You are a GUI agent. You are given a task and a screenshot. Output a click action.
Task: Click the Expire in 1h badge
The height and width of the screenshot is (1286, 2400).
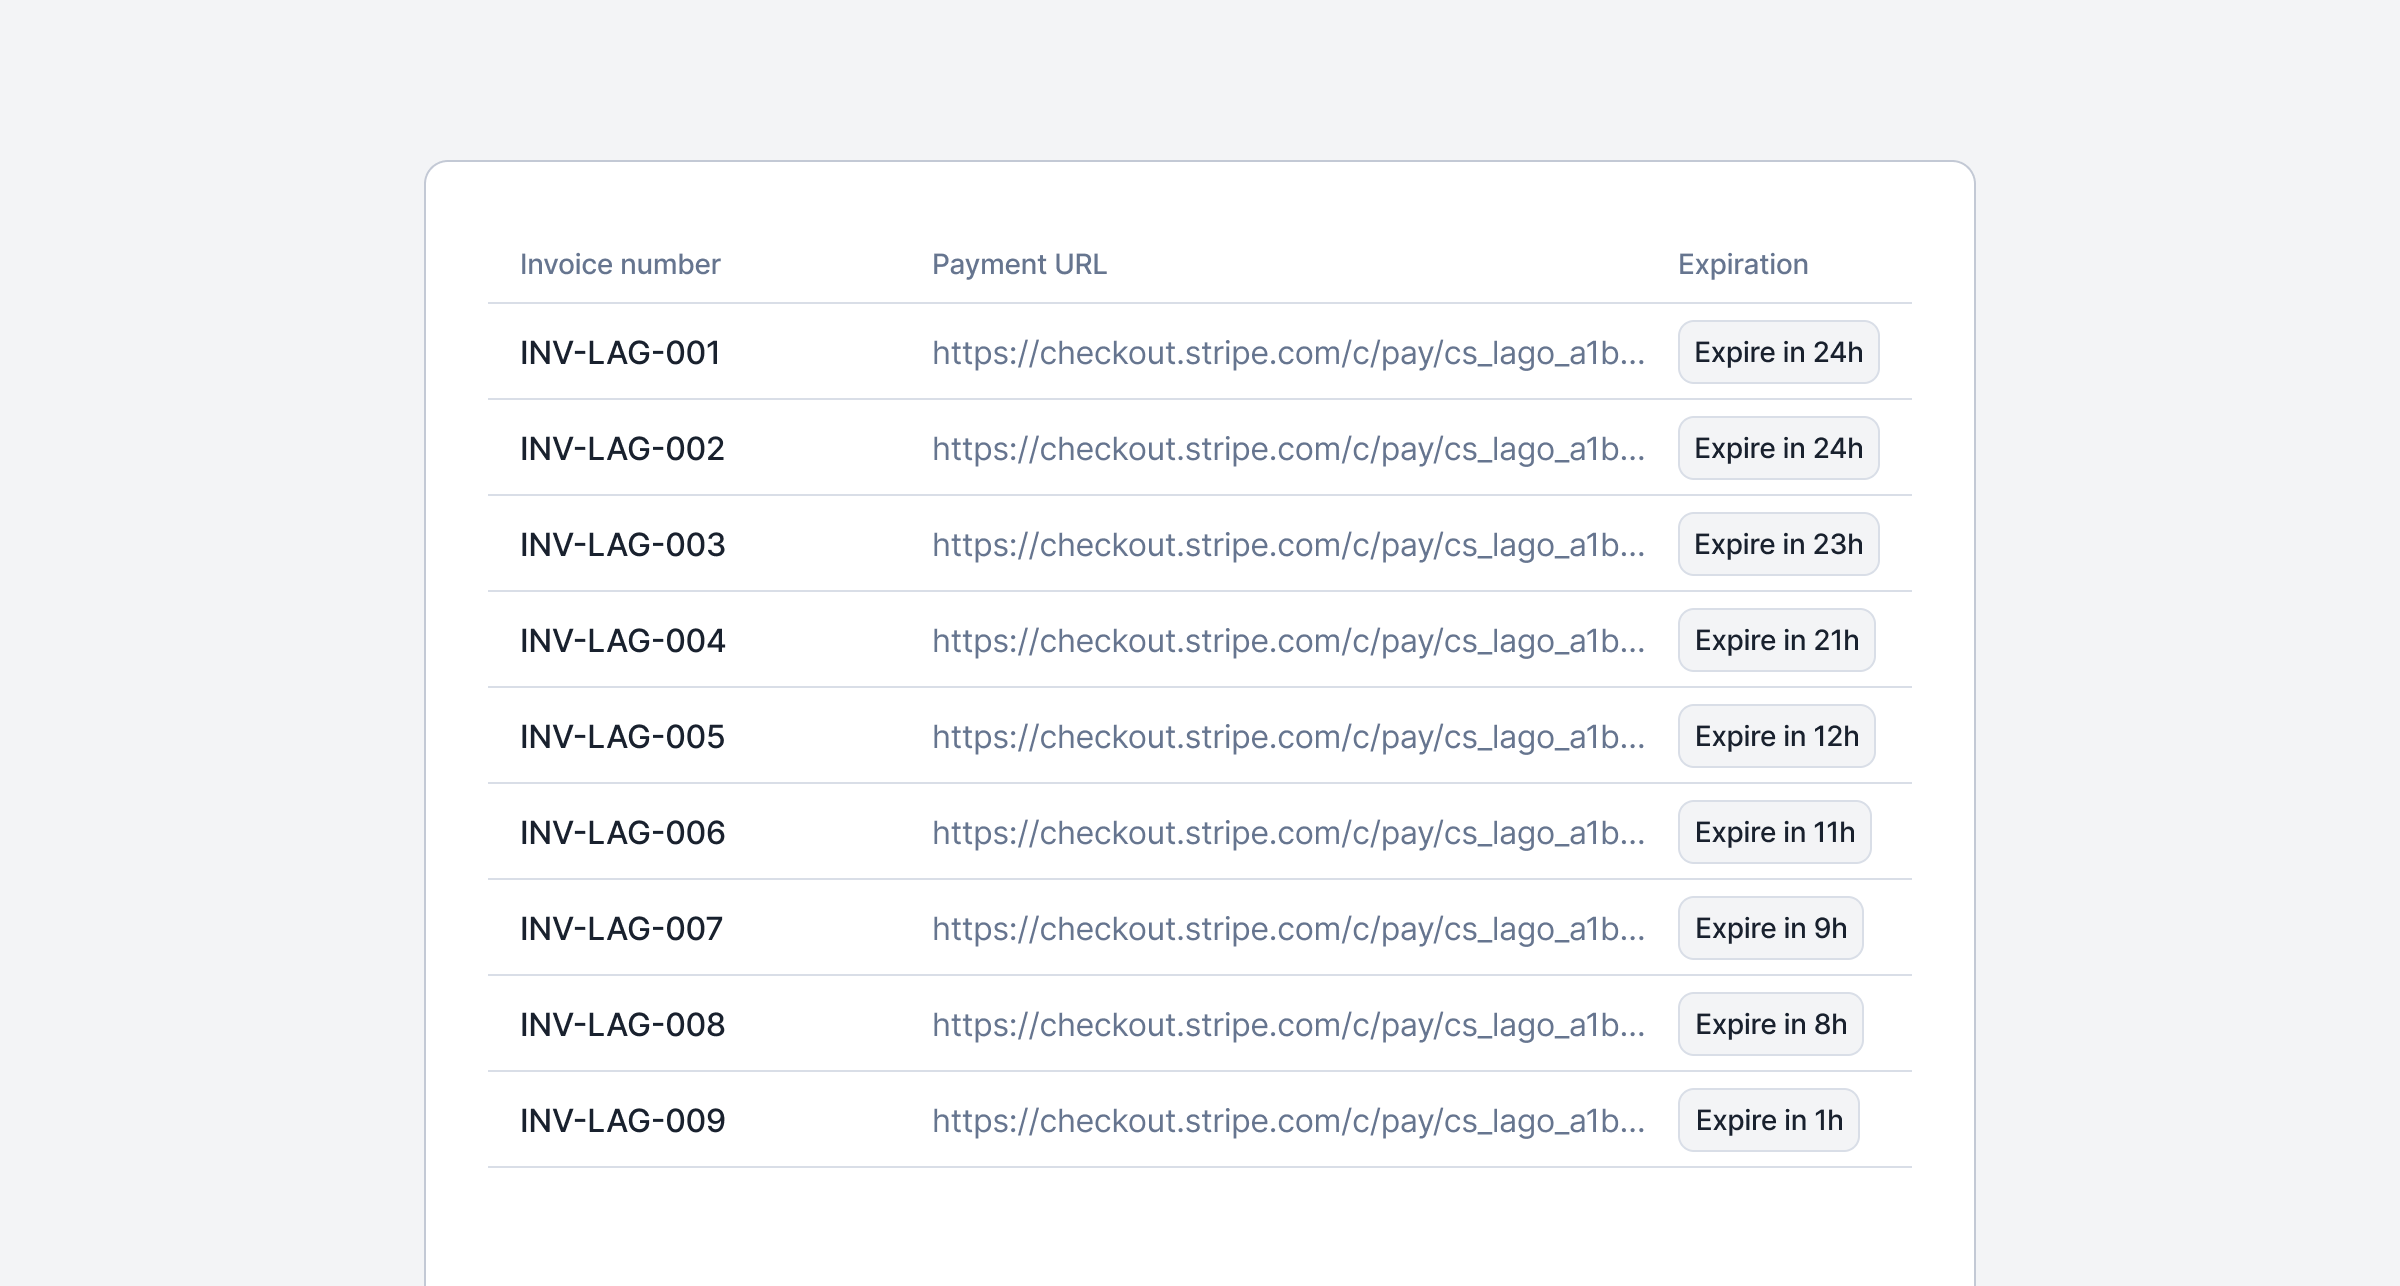(1768, 1120)
